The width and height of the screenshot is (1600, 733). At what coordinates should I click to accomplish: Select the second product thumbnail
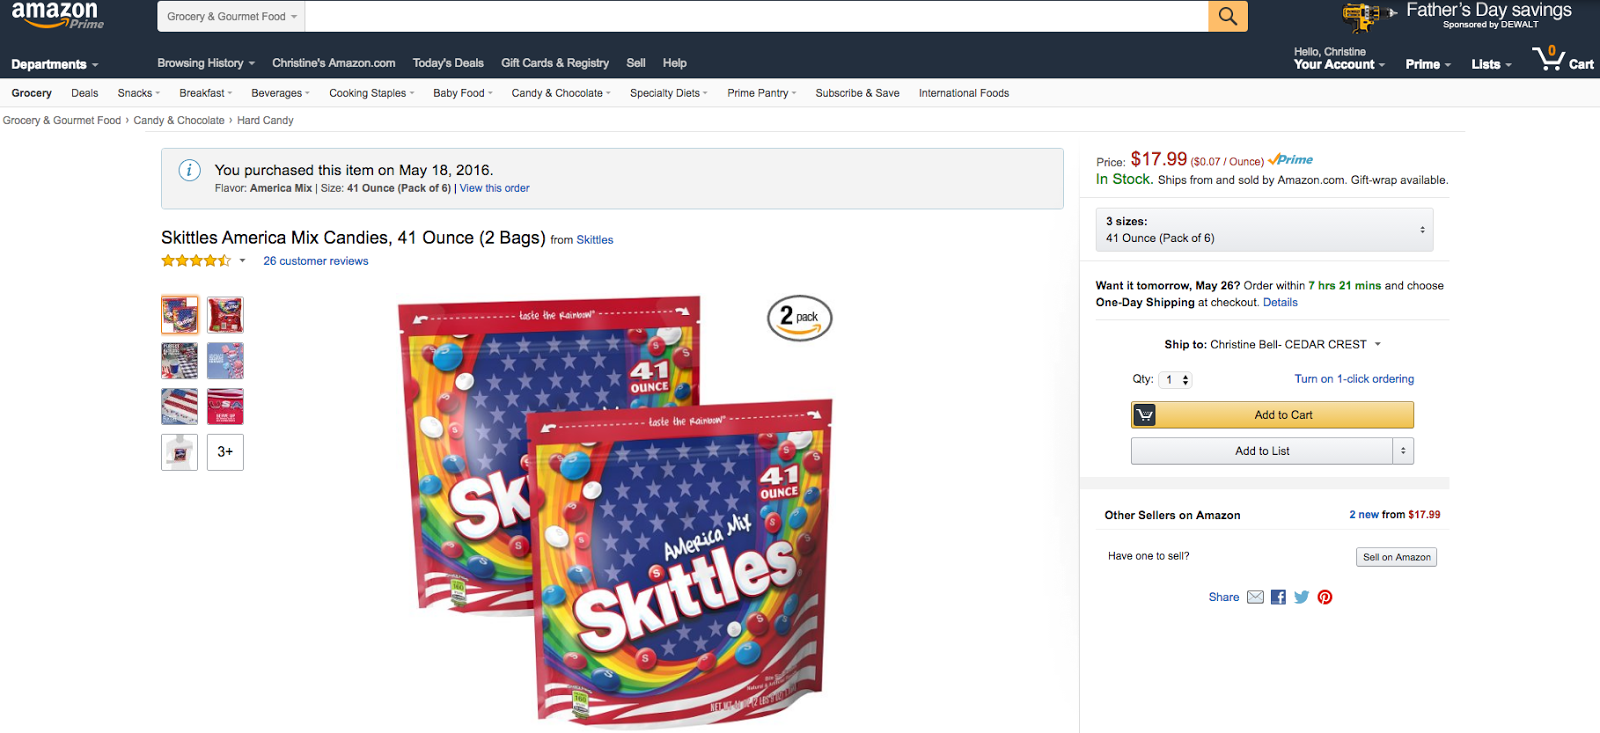tap(225, 315)
